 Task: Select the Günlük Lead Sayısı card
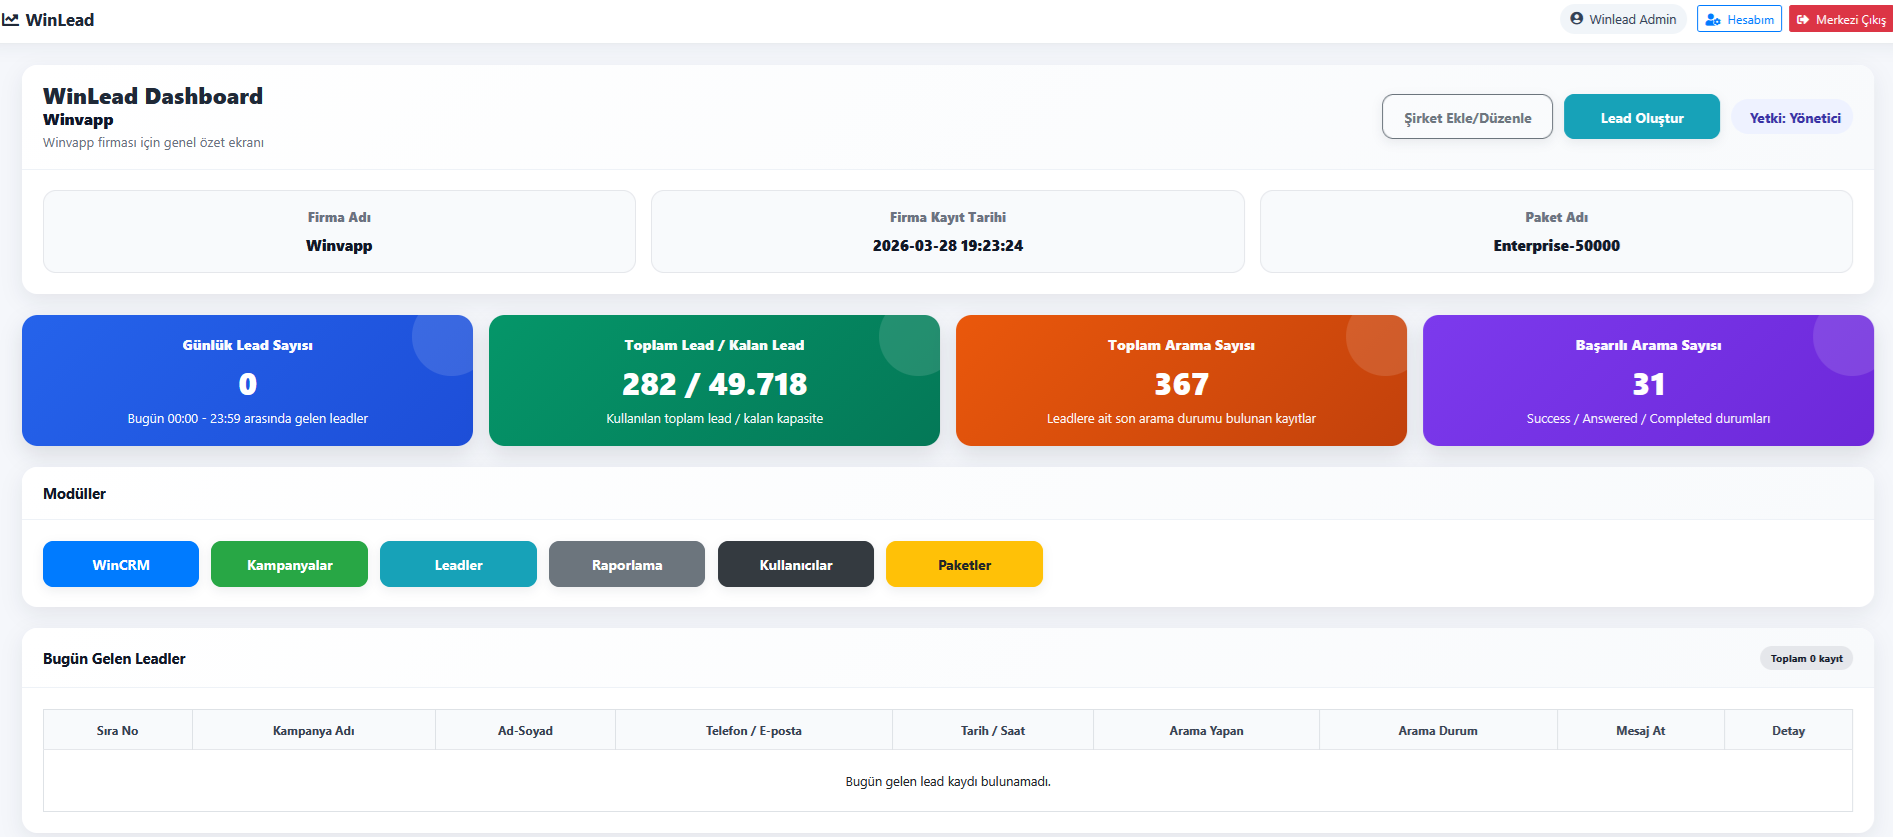click(x=247, y=380)
